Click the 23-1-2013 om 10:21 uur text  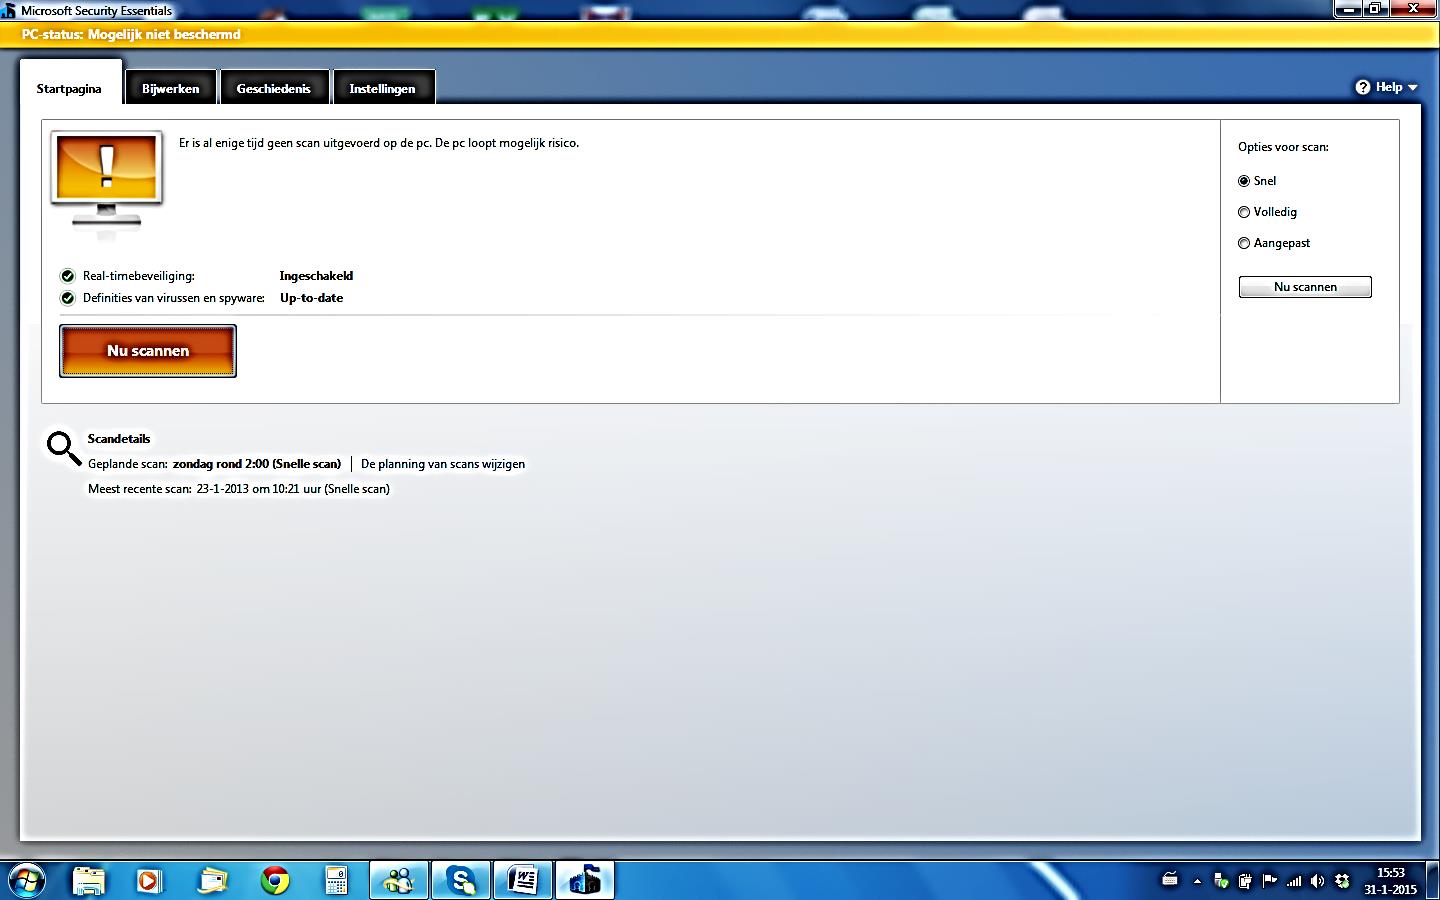click(x=259, y=489)
